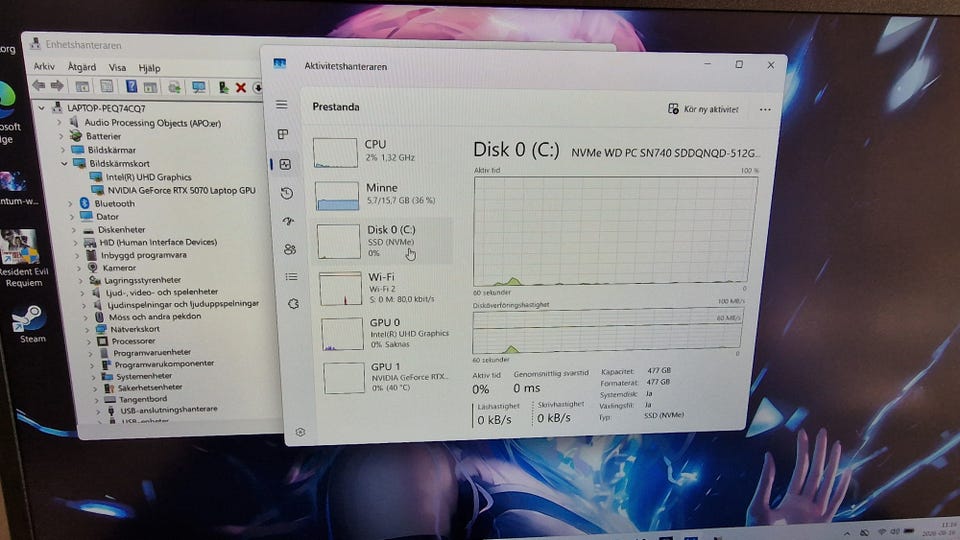This screenshot has width=960, height=540.
Task: Open Startup apps icon in Task Manager sidebar
Action: tap(288, 221)
